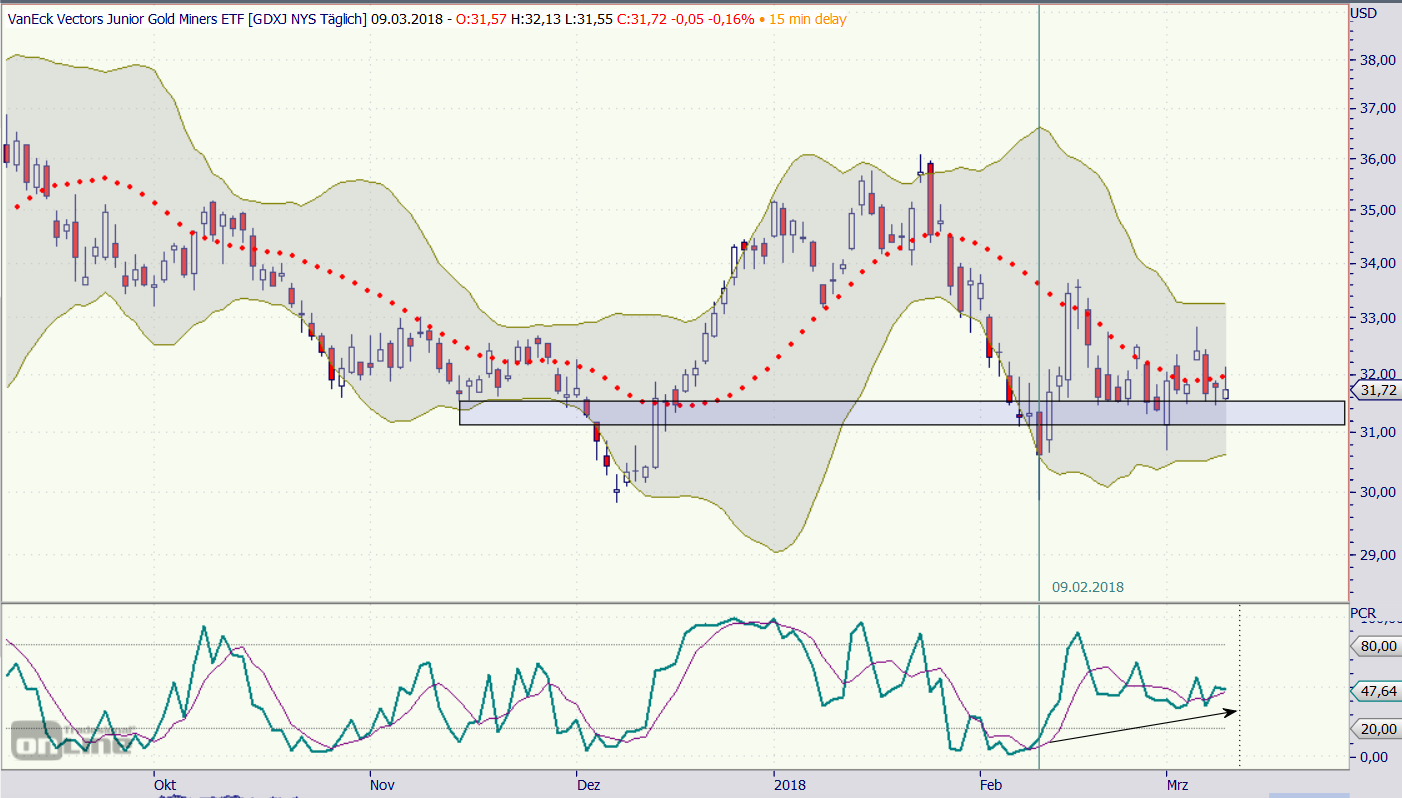
Task: Click the low value L:31,55
Action: 589,19
